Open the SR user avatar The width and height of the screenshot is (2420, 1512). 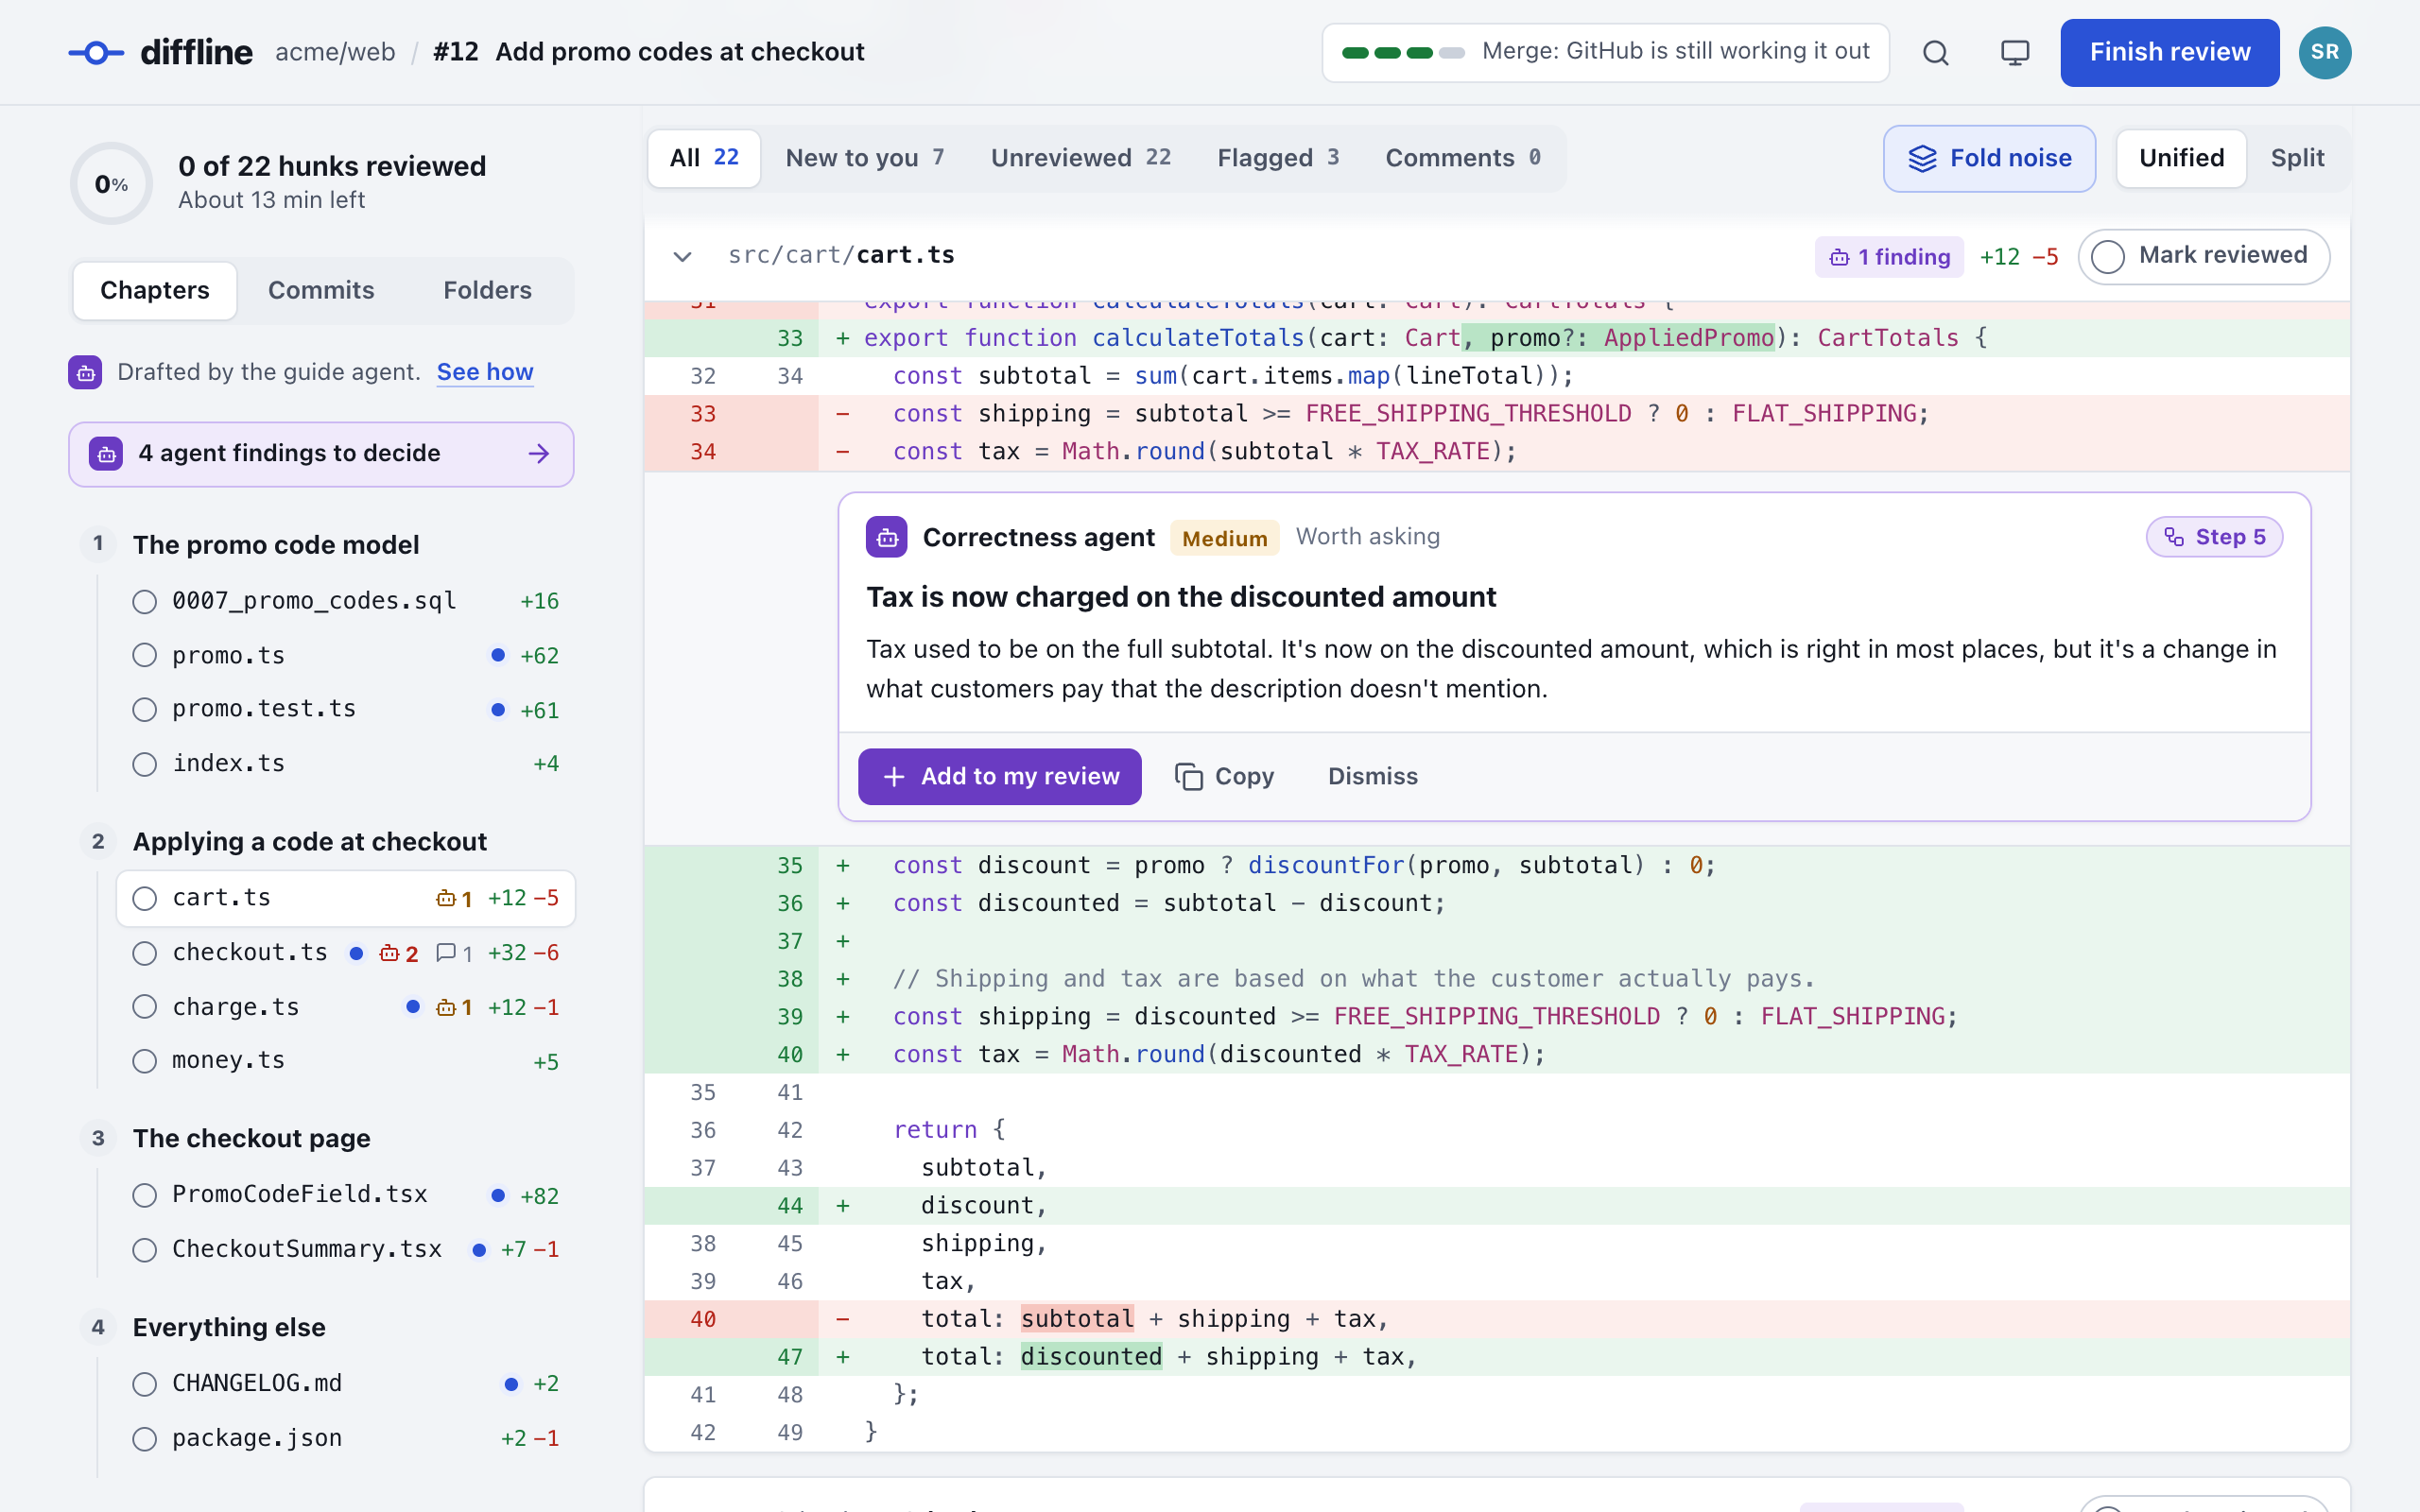pos(2325,52)
